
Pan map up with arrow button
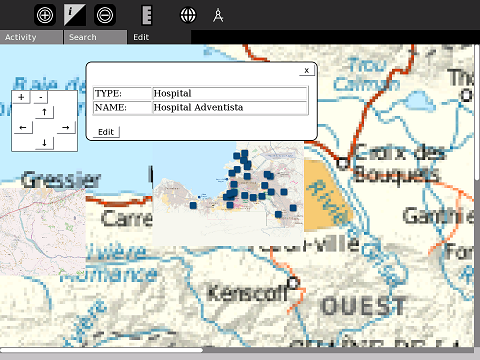click(x=44, y=112)
